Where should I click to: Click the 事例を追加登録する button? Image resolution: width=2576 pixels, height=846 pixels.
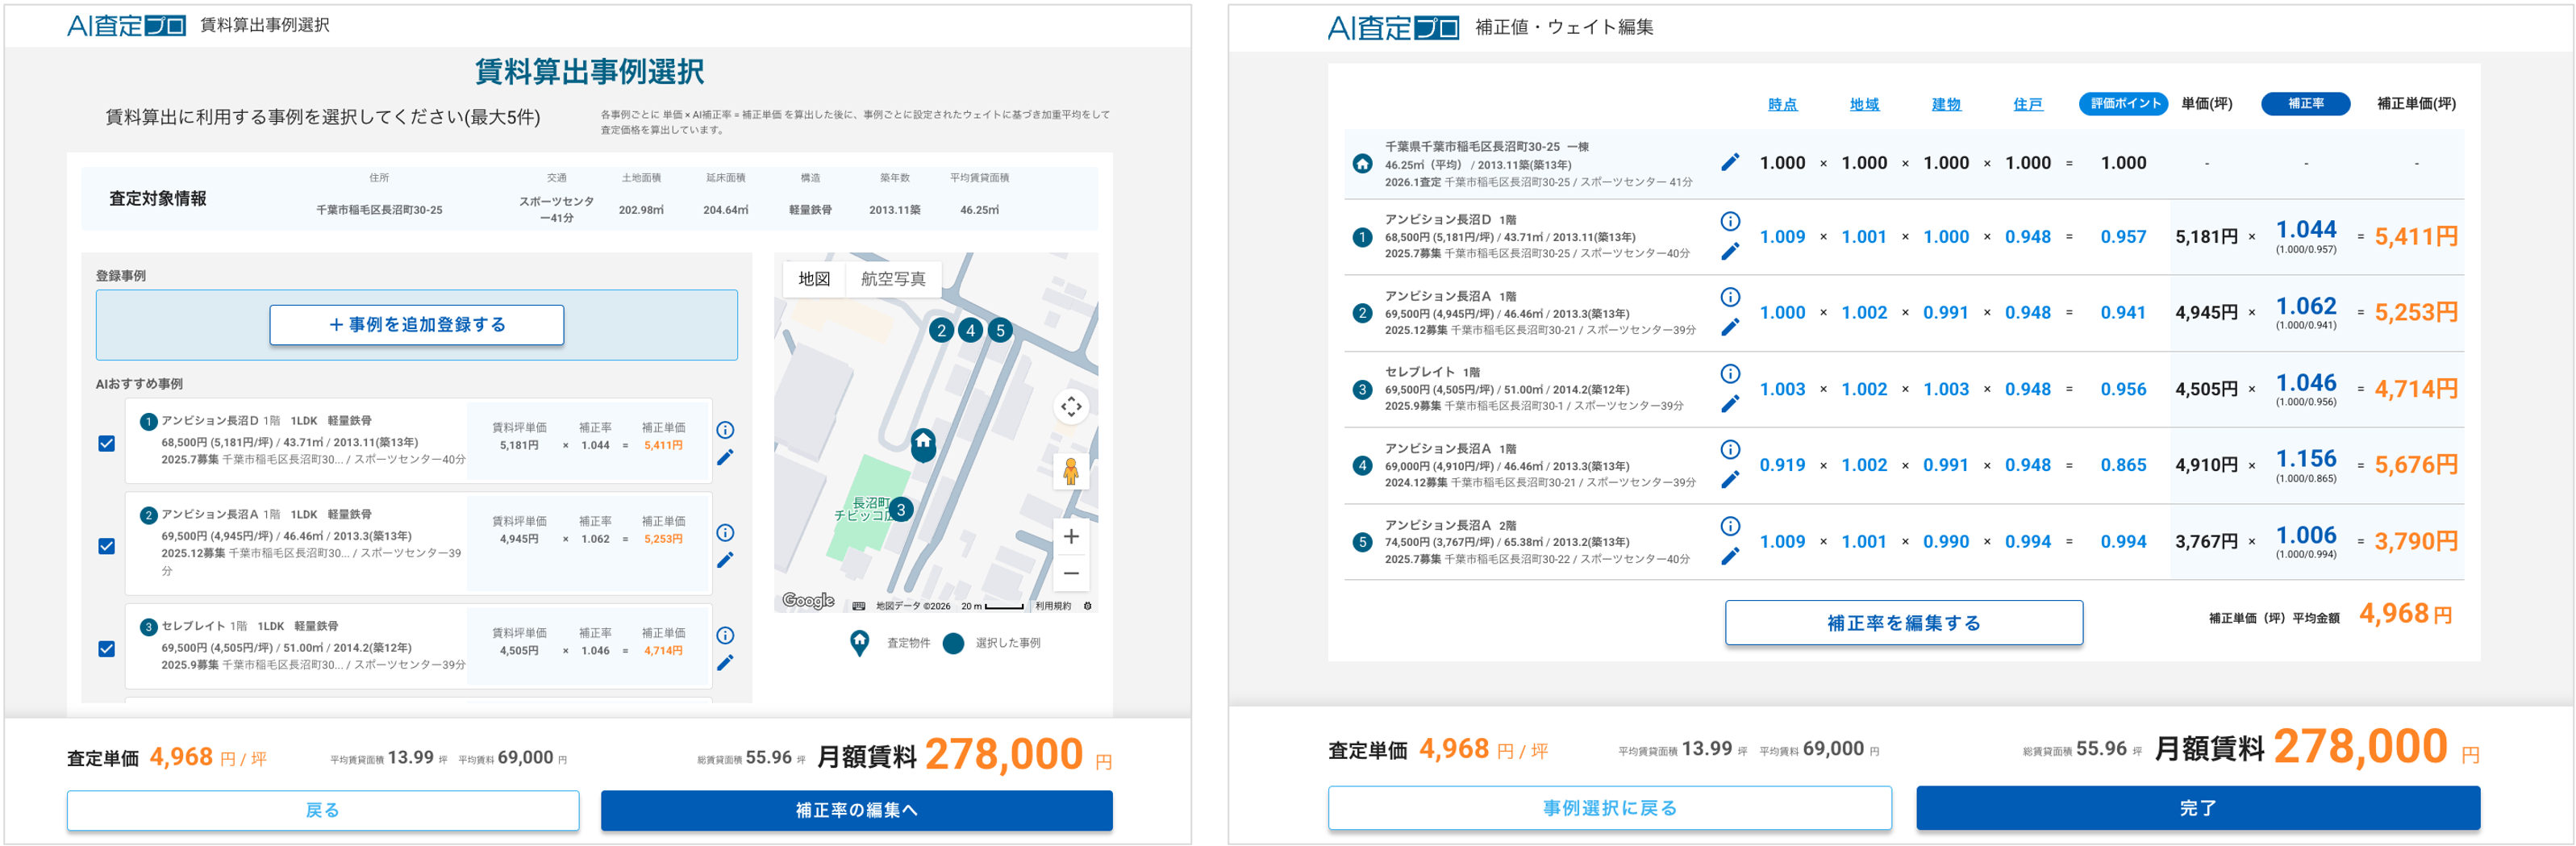(x=416, y=325)
